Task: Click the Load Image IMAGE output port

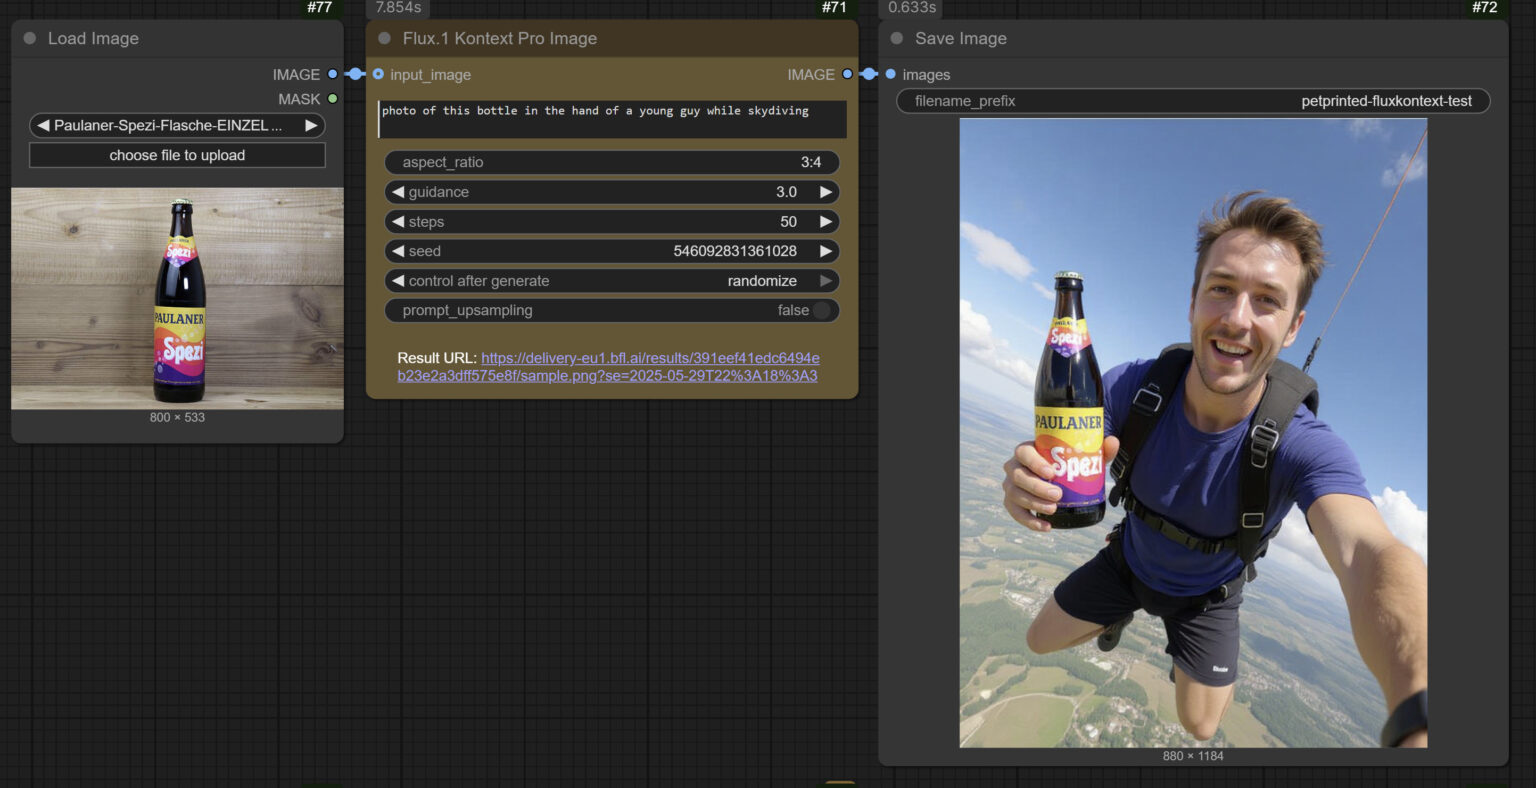Action: (332, 74)
